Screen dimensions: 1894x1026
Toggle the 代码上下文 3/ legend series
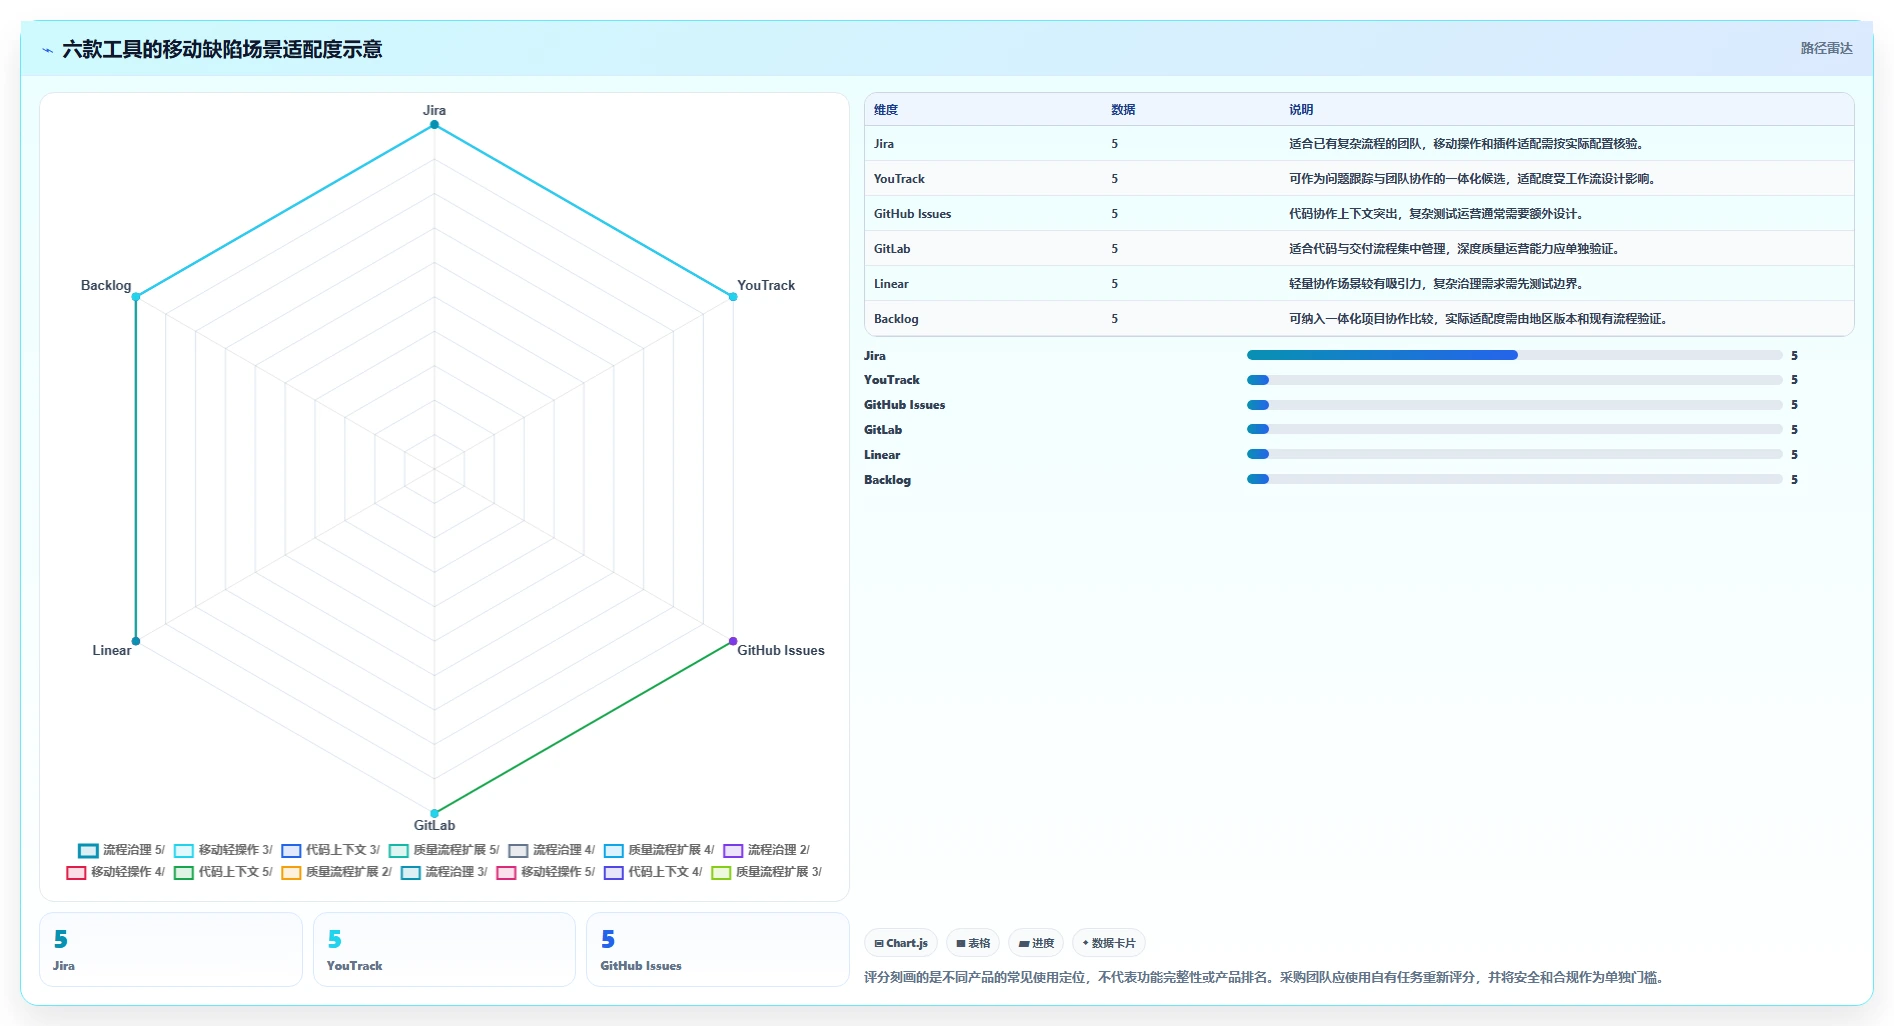coord(331,850)
